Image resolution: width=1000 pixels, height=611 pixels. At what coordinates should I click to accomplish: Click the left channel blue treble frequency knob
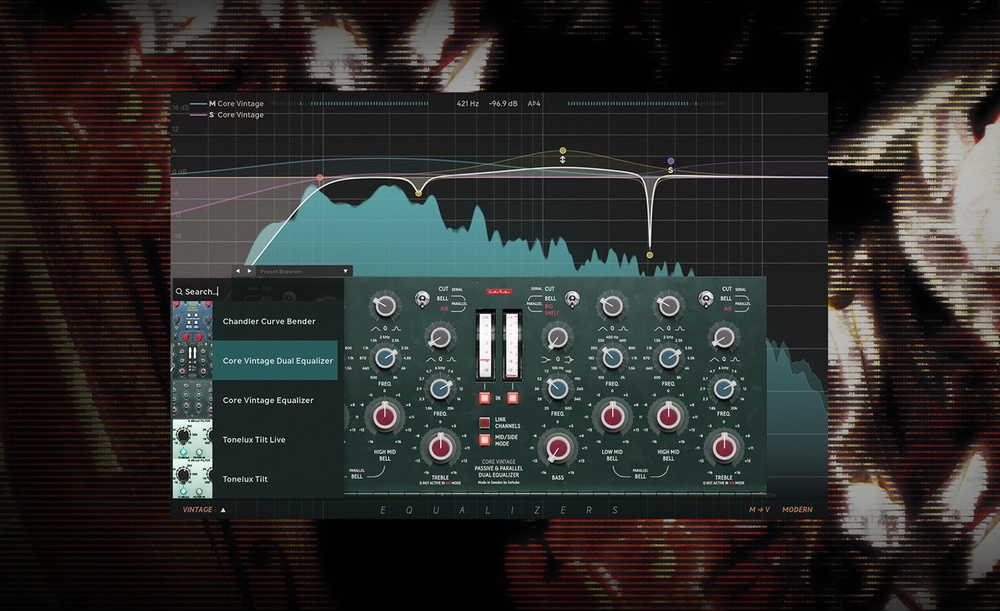coord(440,388)
